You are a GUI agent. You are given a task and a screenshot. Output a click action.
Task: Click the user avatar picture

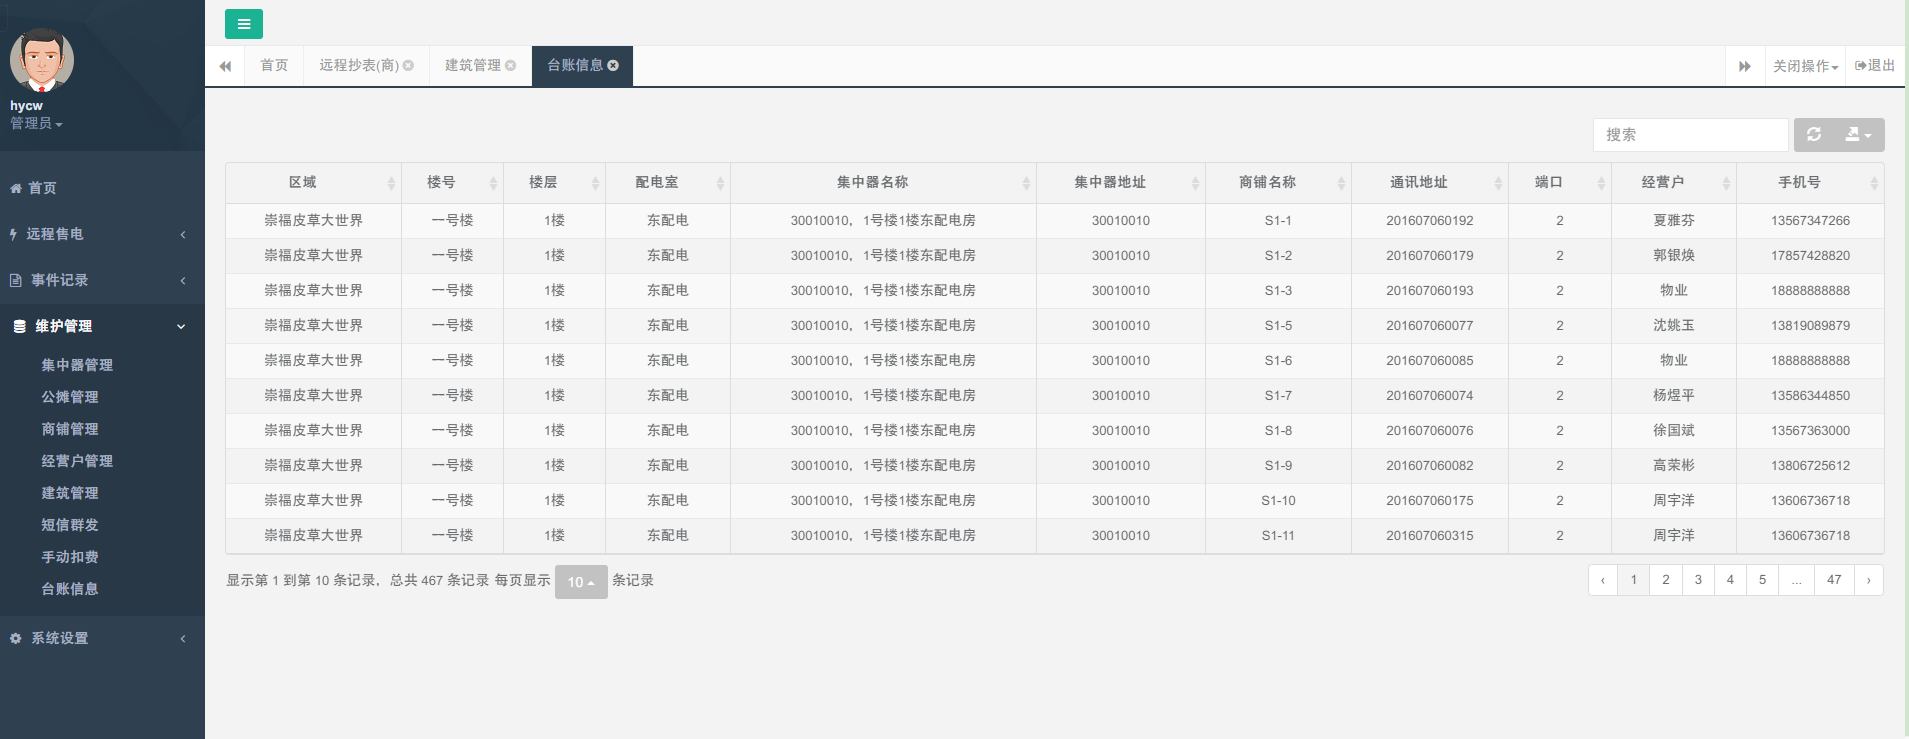41,60
